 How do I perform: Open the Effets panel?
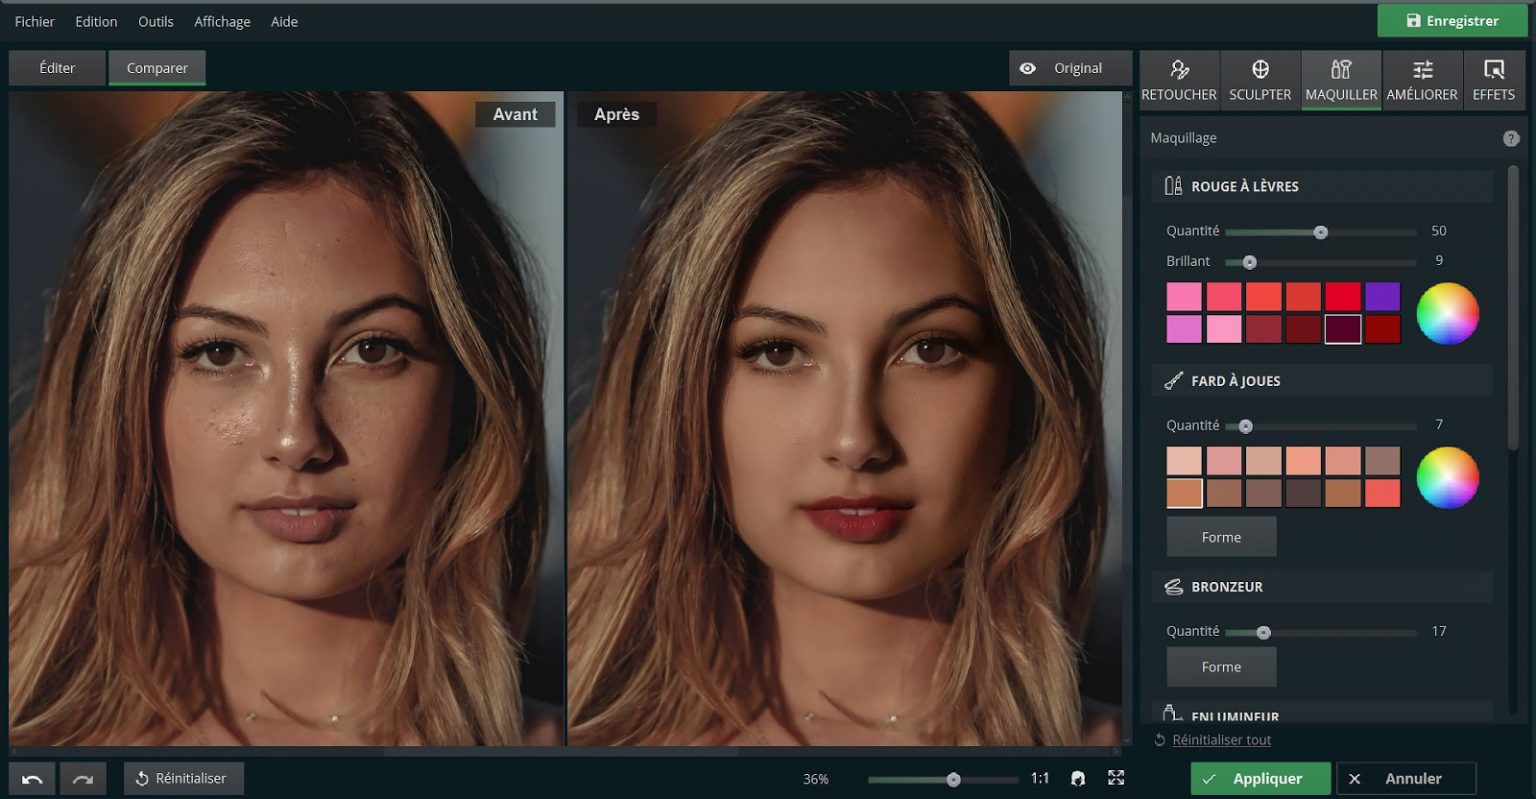1494,80
